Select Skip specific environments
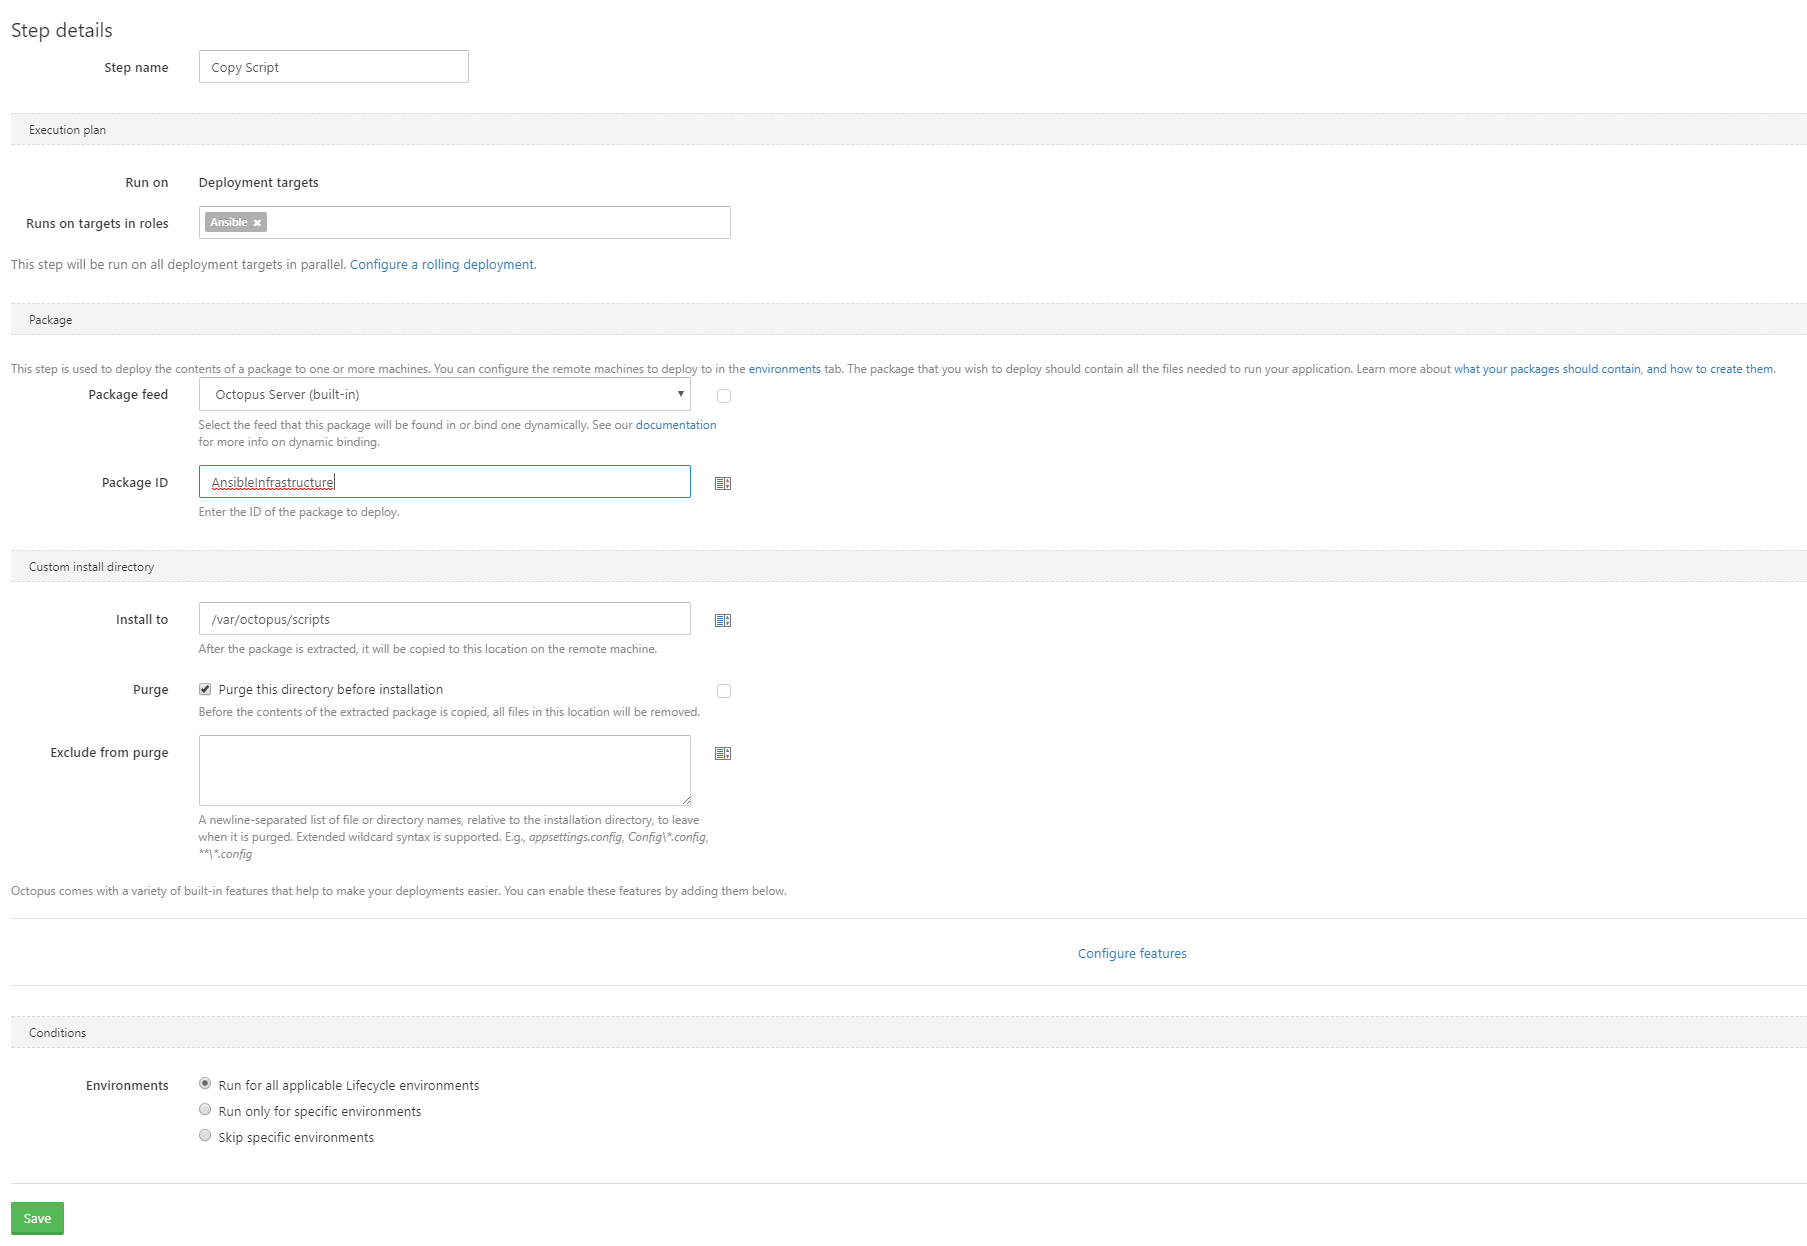 (205, 1135)
